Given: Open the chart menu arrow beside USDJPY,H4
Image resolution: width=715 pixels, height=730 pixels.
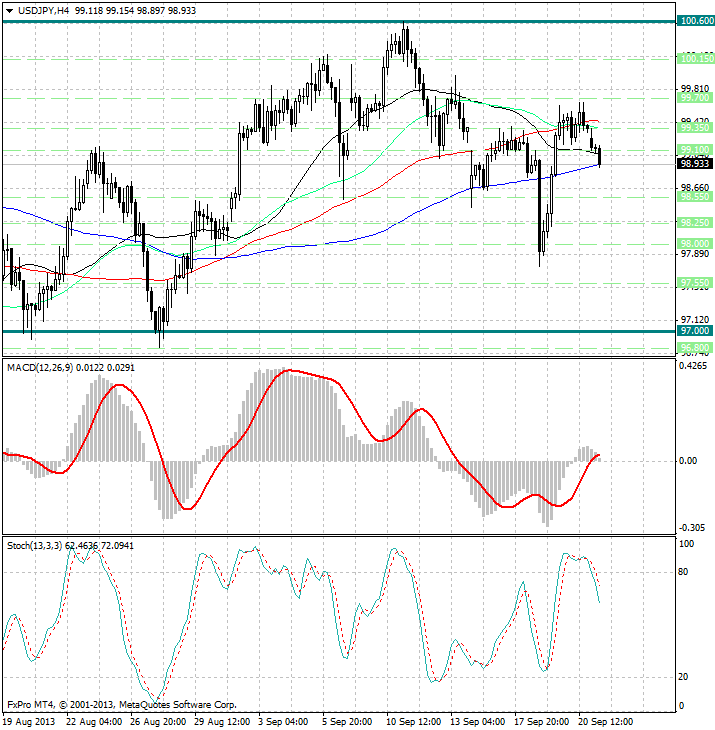Looking at the screenshot, I should (9, 11).
